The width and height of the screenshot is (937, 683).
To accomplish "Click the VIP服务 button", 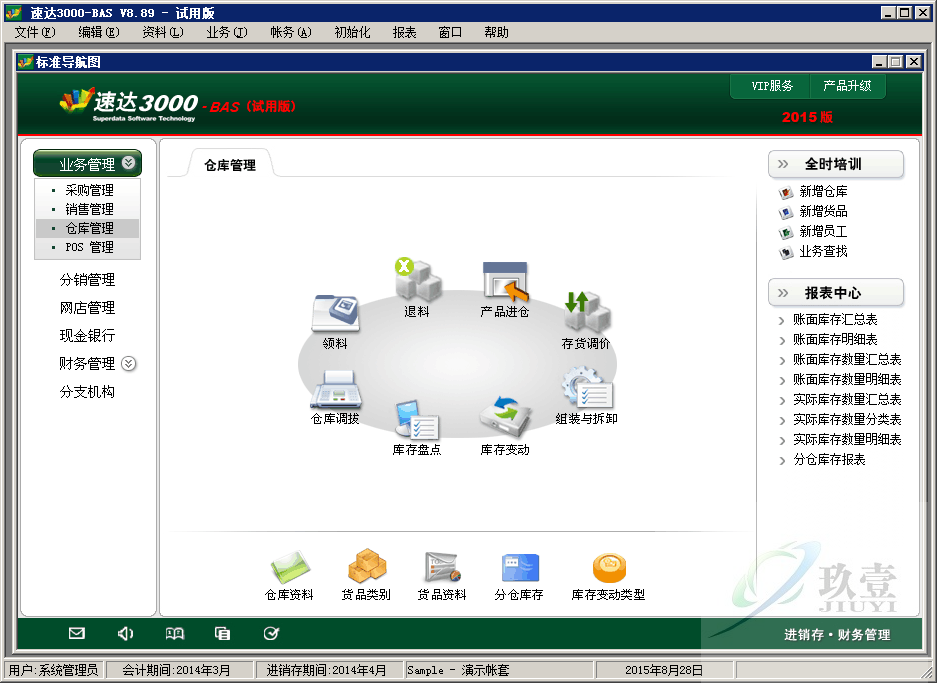I will 772,86.
